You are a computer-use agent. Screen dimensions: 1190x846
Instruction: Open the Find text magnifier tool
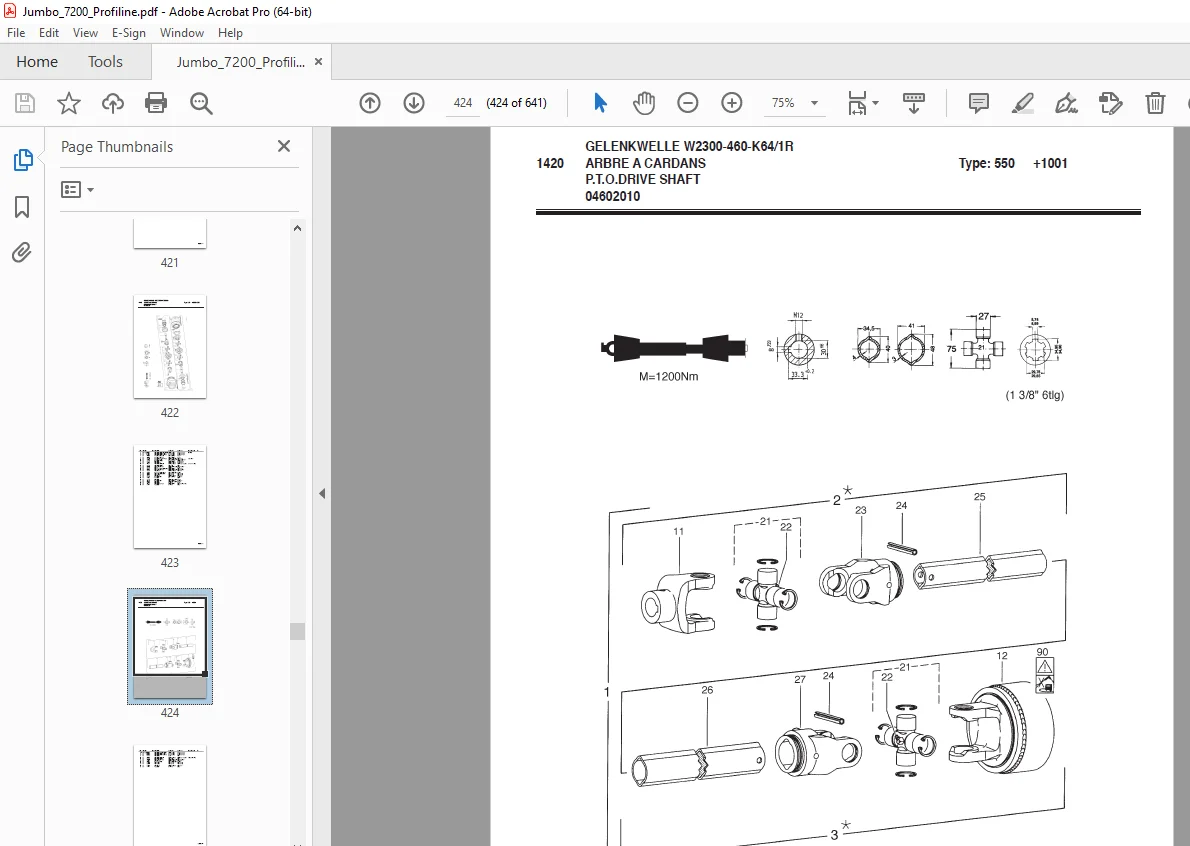[201, 103]
